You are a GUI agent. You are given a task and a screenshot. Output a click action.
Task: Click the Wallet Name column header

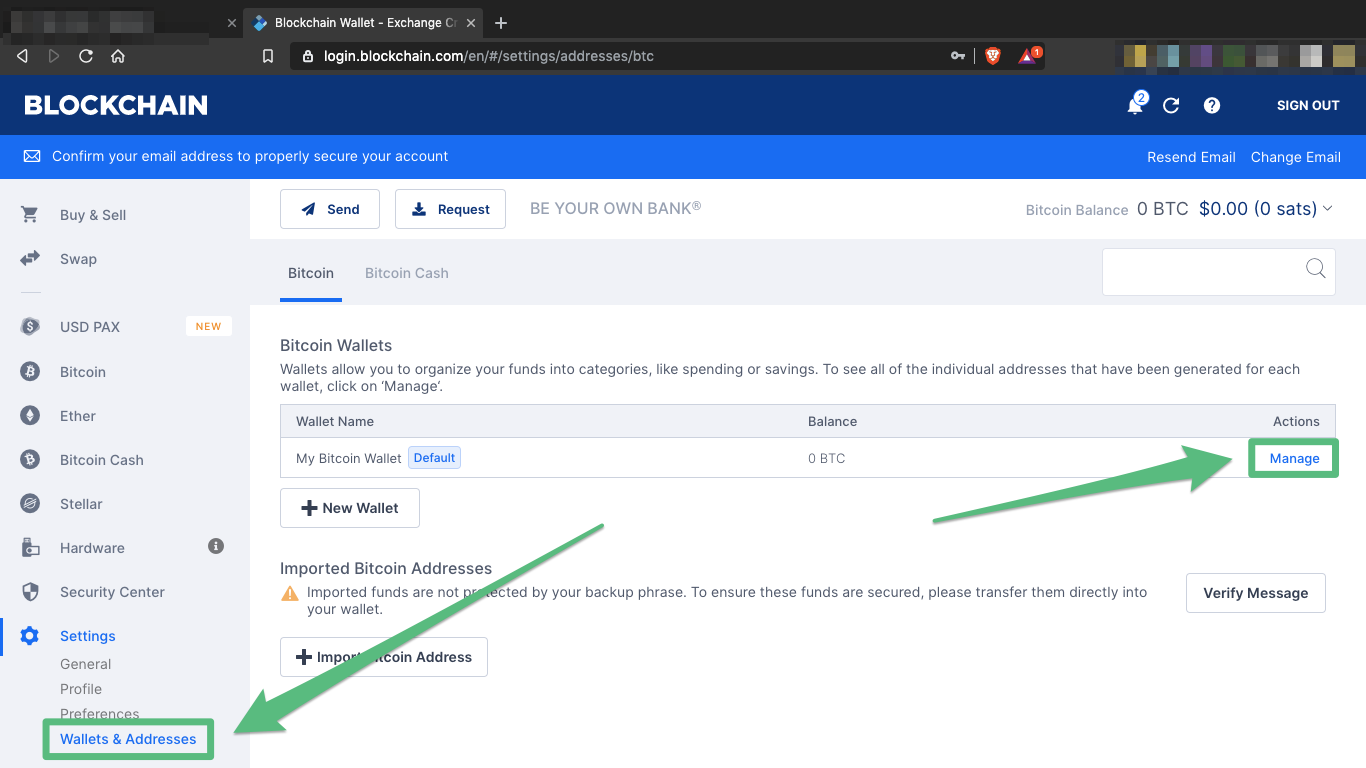(335, 421)
